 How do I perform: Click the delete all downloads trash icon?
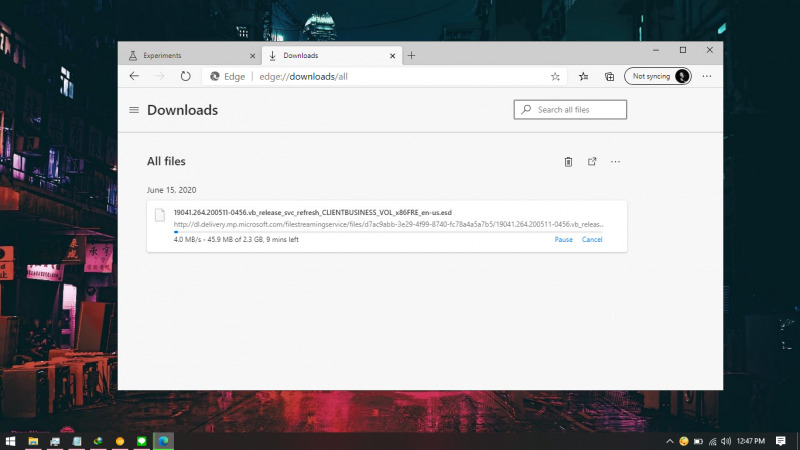tap(568, 162)
